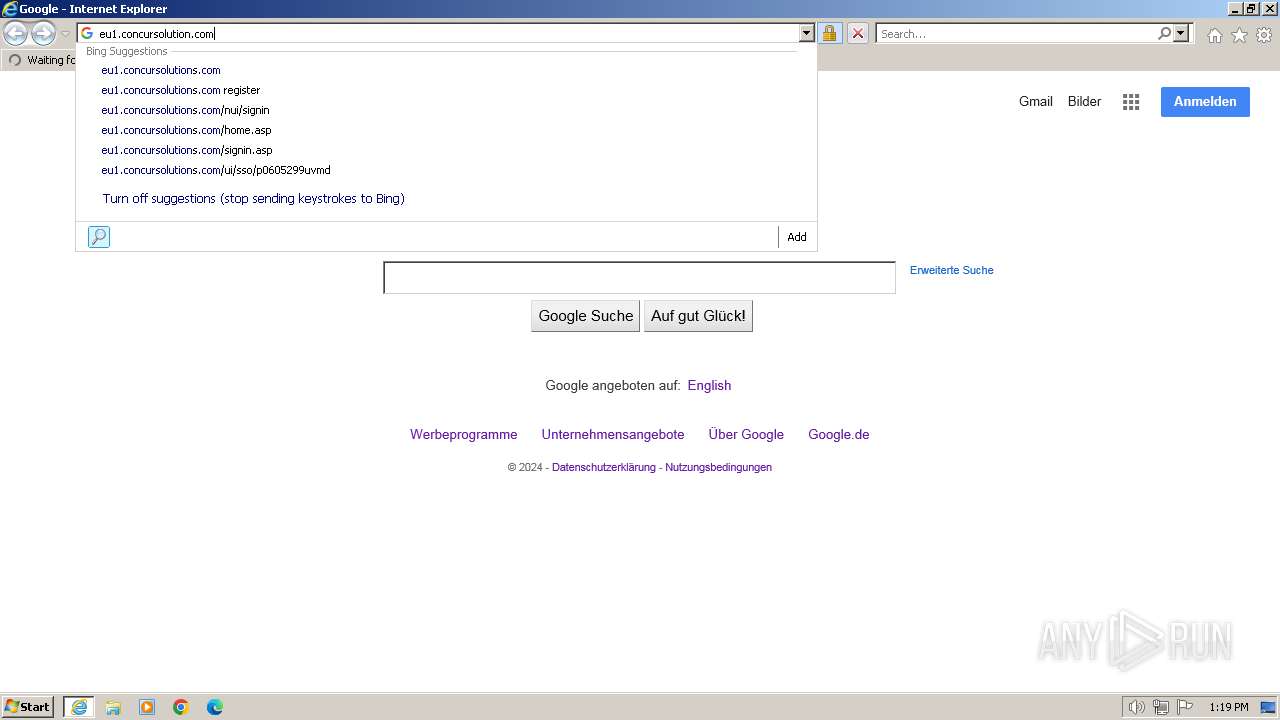Screen dimensions: 1280x720
Task: Open the Über Google link
Action: (x=746, y=434)
